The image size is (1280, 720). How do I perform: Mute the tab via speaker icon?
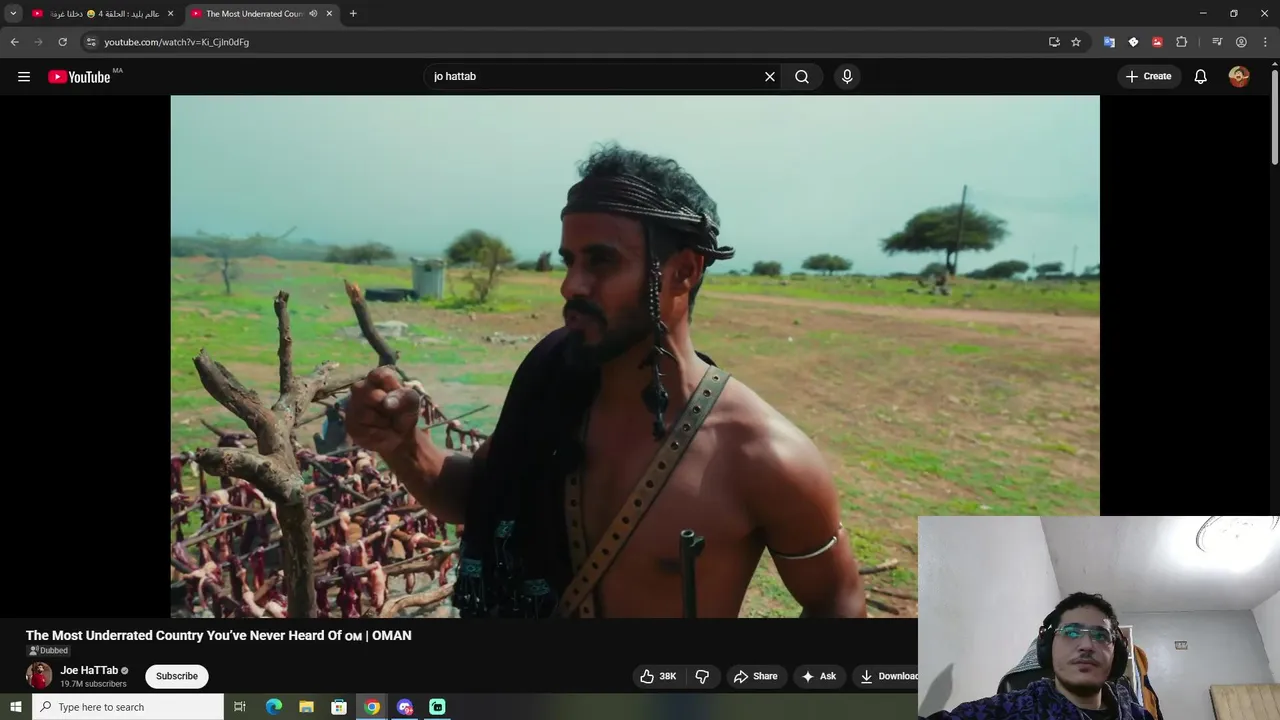313,14
